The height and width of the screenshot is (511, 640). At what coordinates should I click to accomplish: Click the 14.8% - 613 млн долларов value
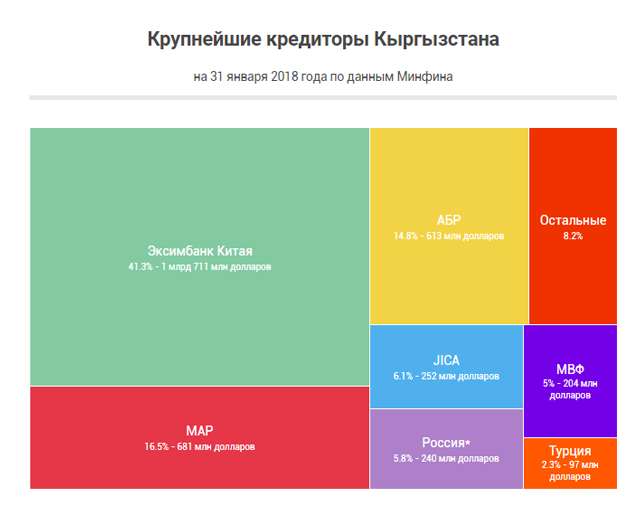(448, 237)
